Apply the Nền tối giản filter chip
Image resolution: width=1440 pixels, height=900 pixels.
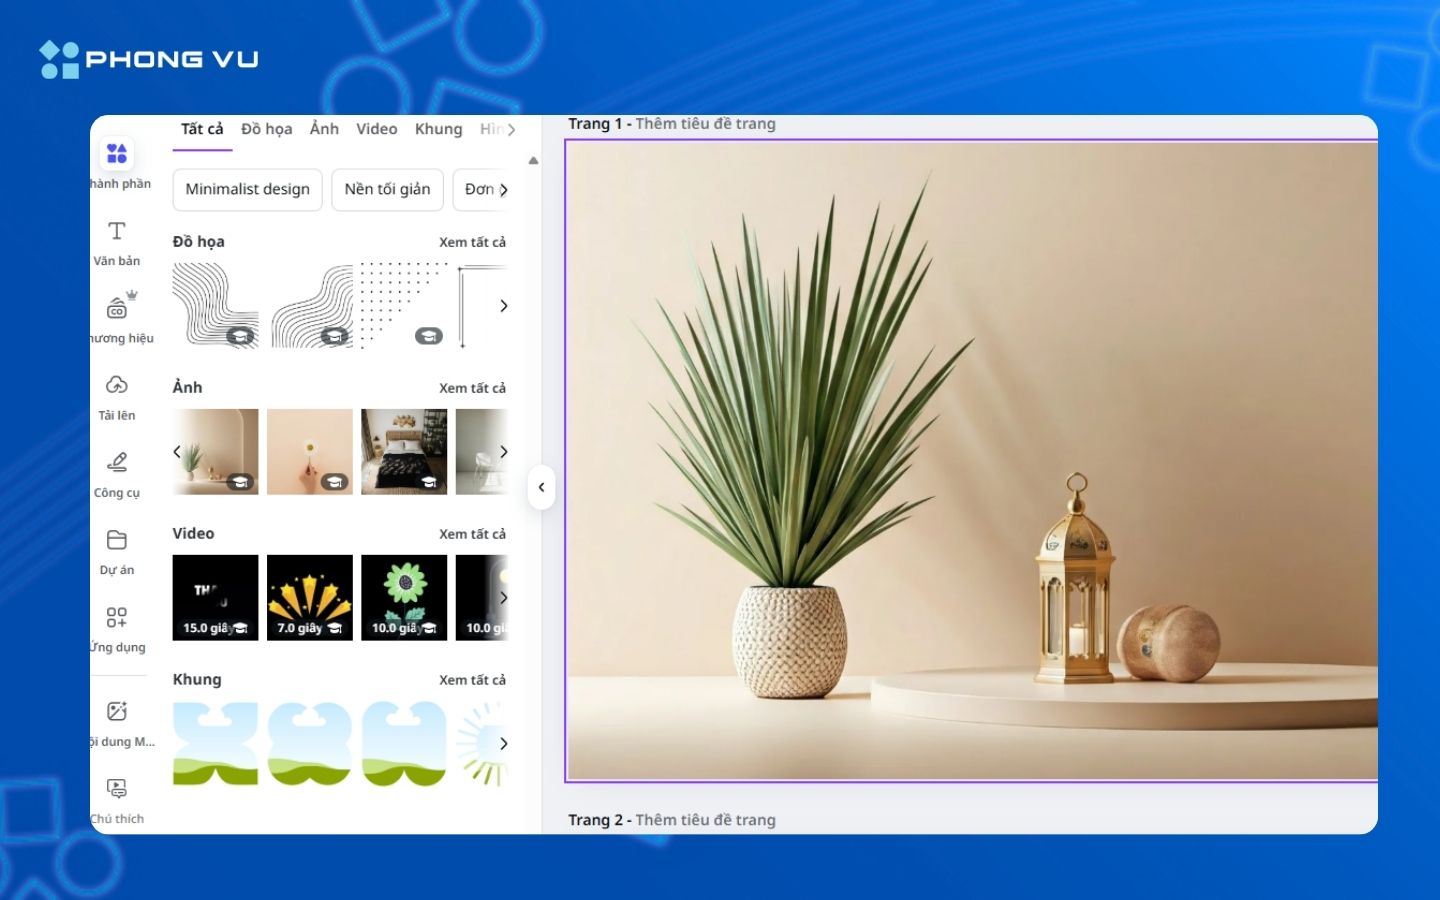[387, 189]
